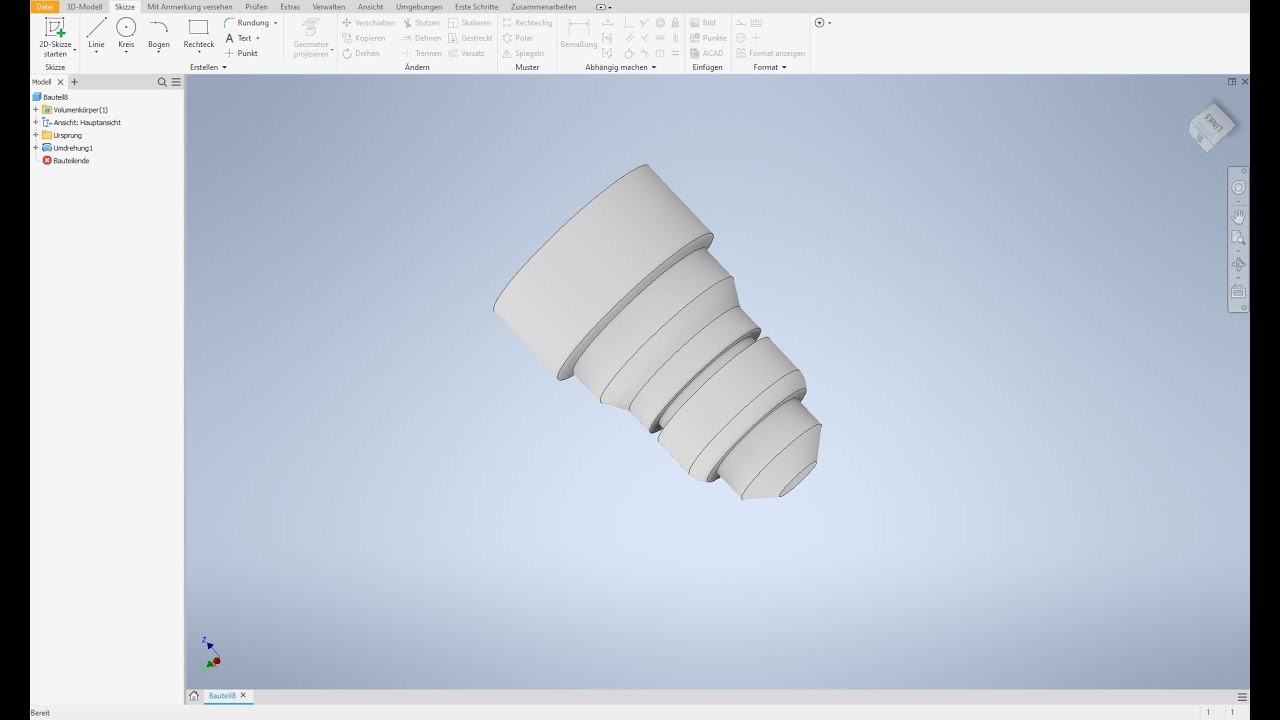This screenshot has height=720, width=1280.
Task: Click the Look At tool in navigation bar
Action: tap(1238, 291)
